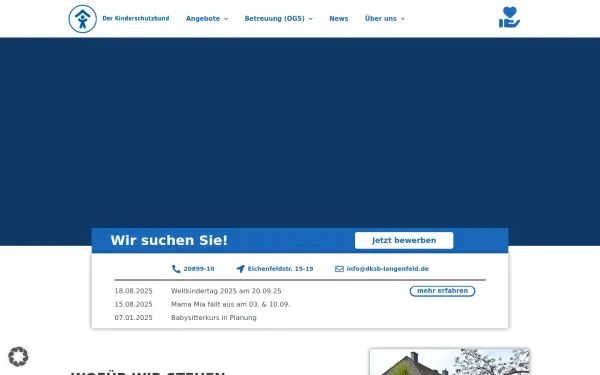Open address Eichenfeldstr. 15-19
600x375 pixels.
[x=280, y=269]
